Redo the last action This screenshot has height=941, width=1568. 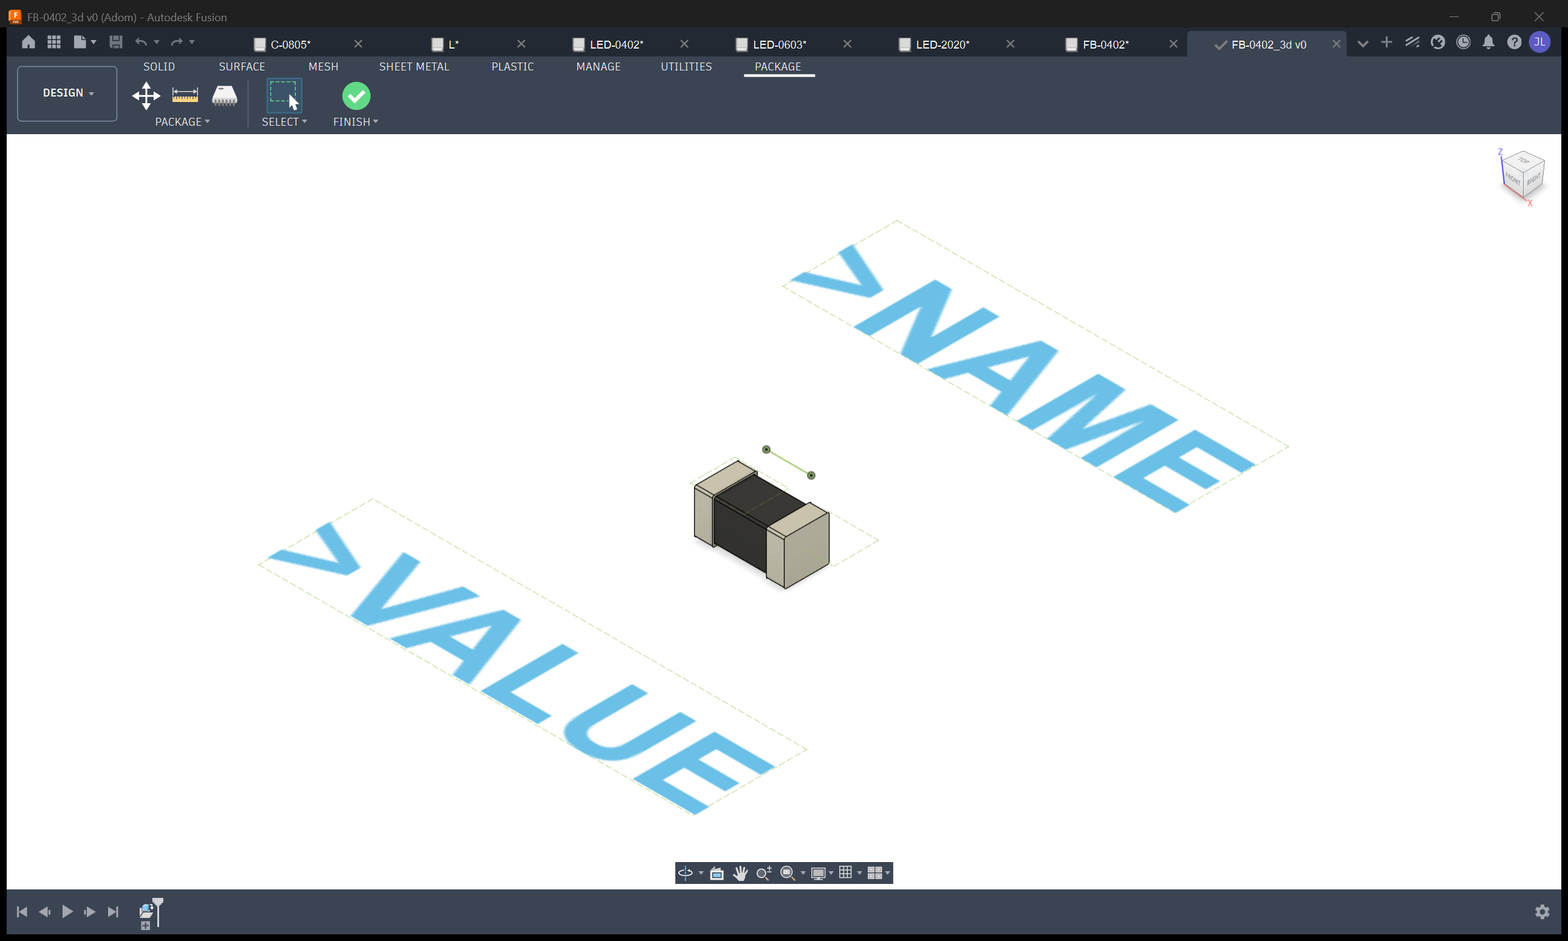(x=177, y=42)
